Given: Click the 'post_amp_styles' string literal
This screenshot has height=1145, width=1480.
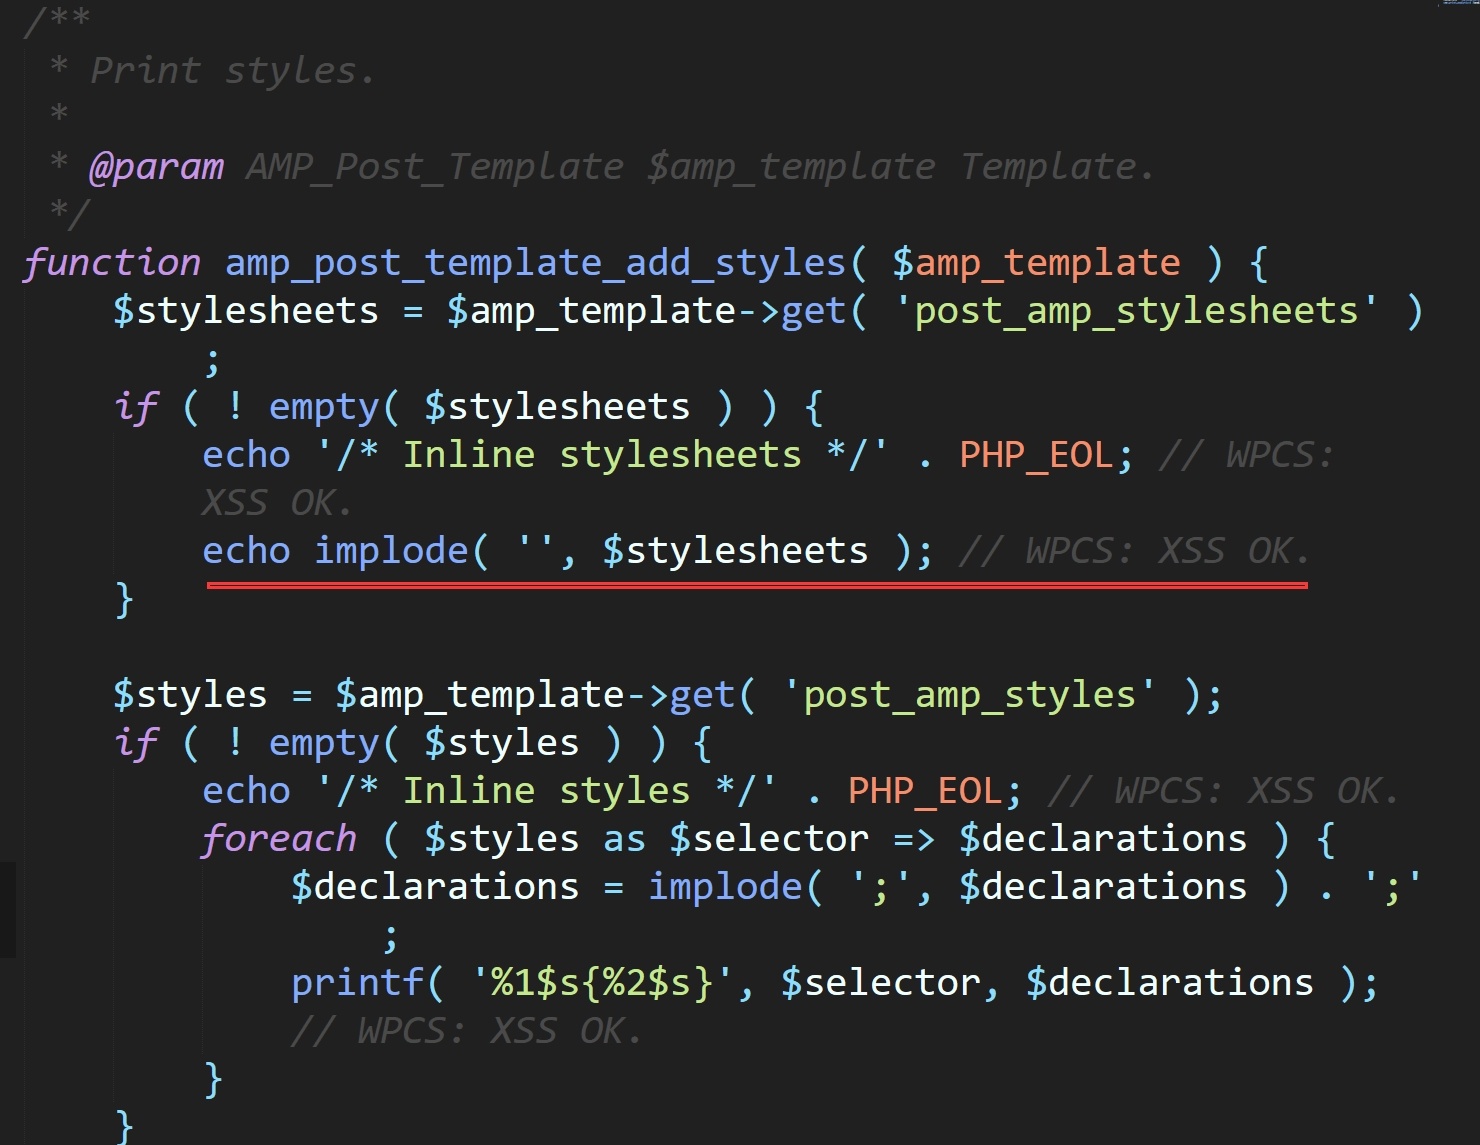Looking at the screenshot, I should click(968, 695).
